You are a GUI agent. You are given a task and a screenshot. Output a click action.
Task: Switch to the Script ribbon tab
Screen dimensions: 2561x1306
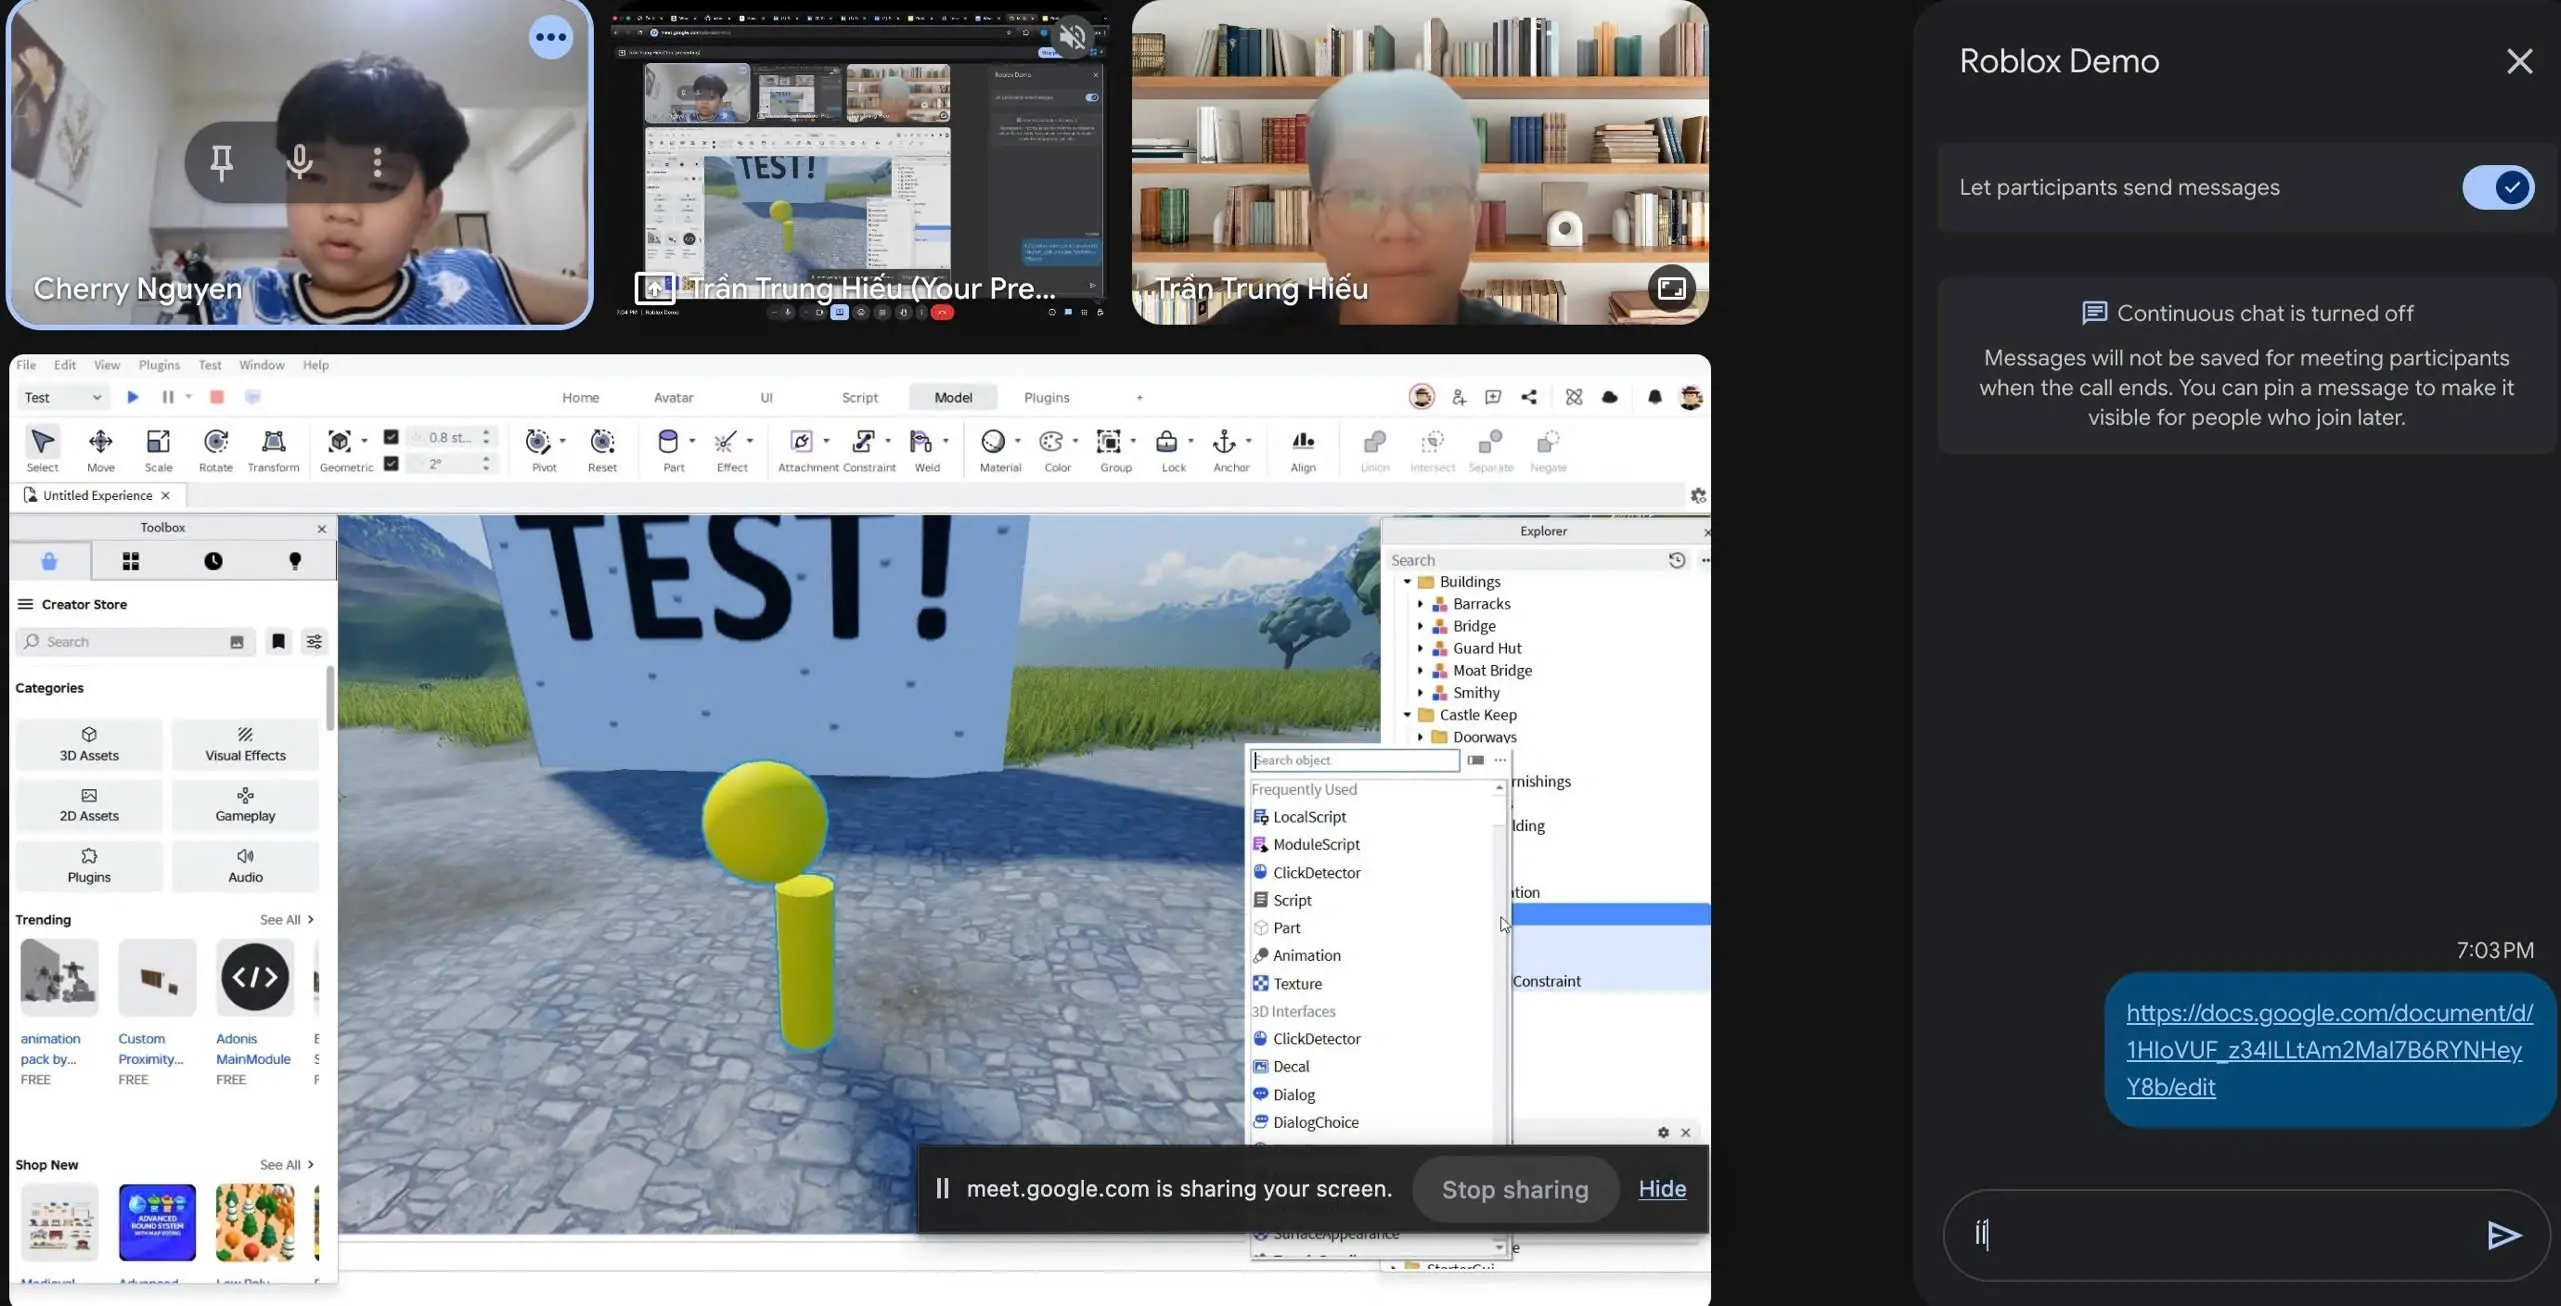tap(859, 397)
